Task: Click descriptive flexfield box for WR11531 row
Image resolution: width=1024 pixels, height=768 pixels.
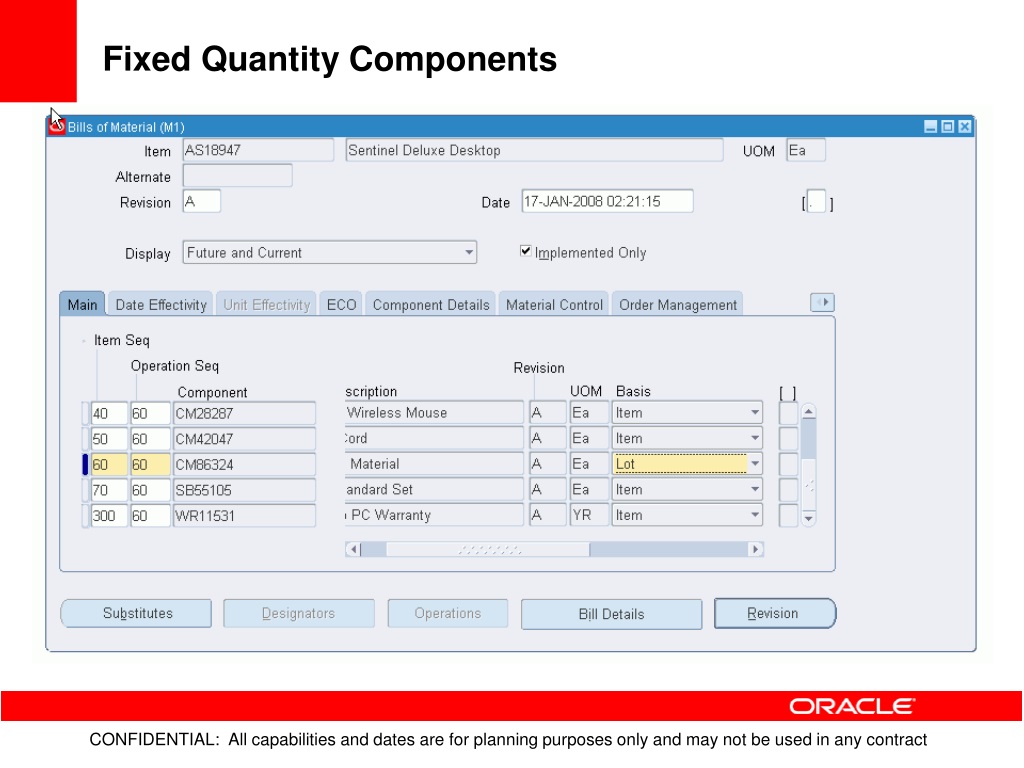Action: [x=788, y=515]
